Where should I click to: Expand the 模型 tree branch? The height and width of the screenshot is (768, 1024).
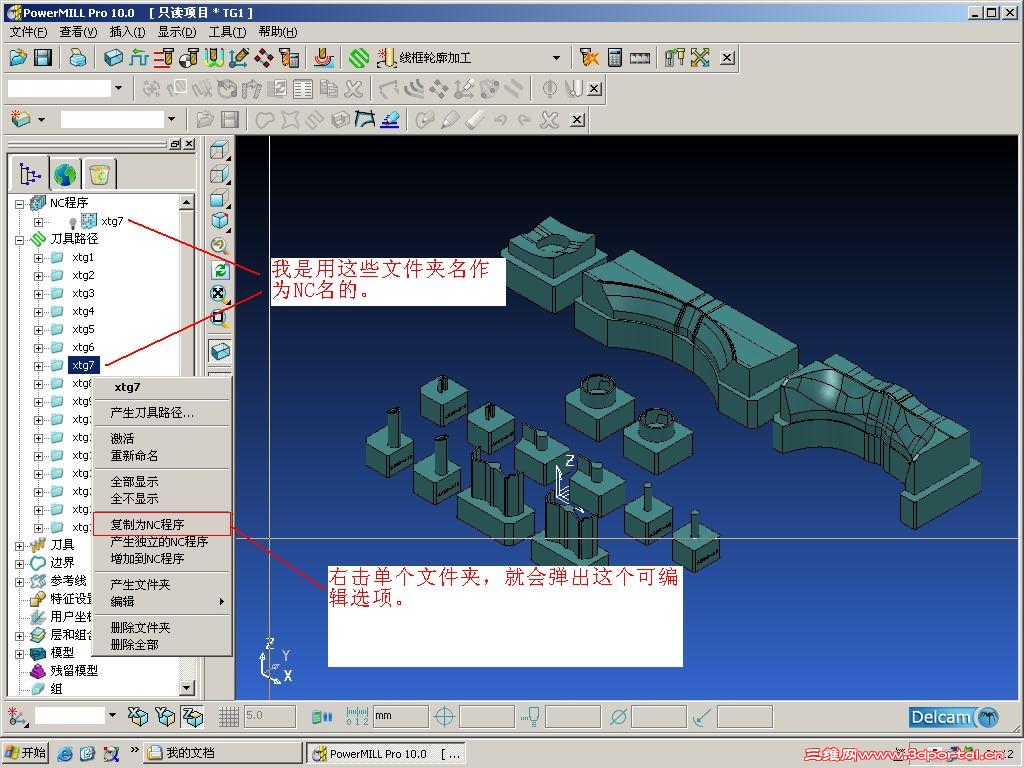[x=20, y=654]
